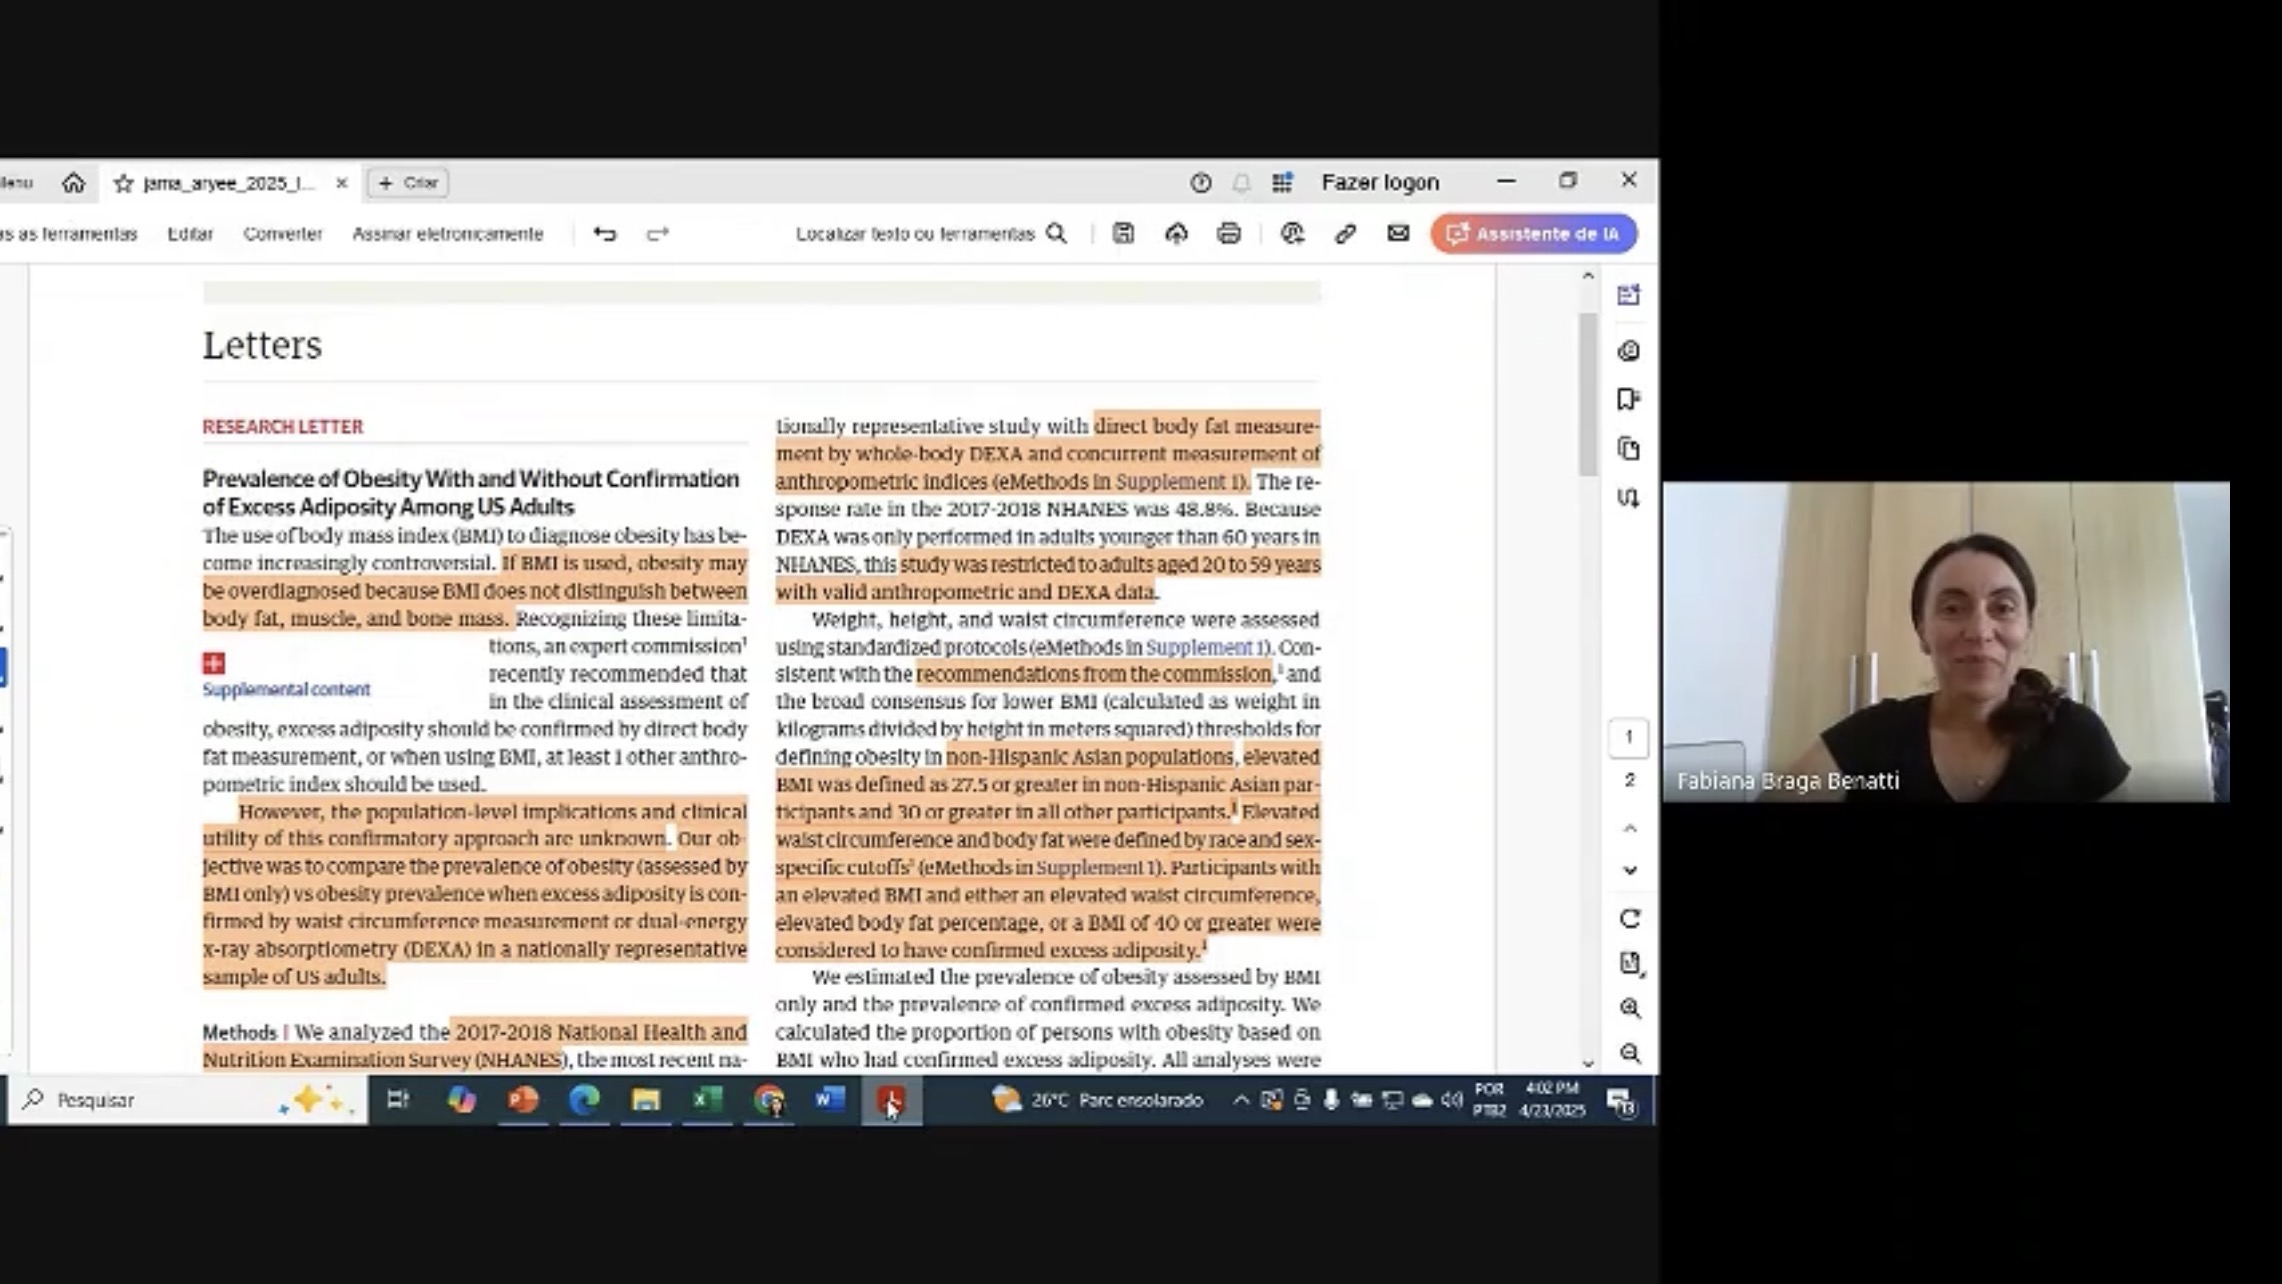The height and width of the screenshot is (1284, 2282).
Task: Undo the last action arrow
Action: (x=605, y=234)
